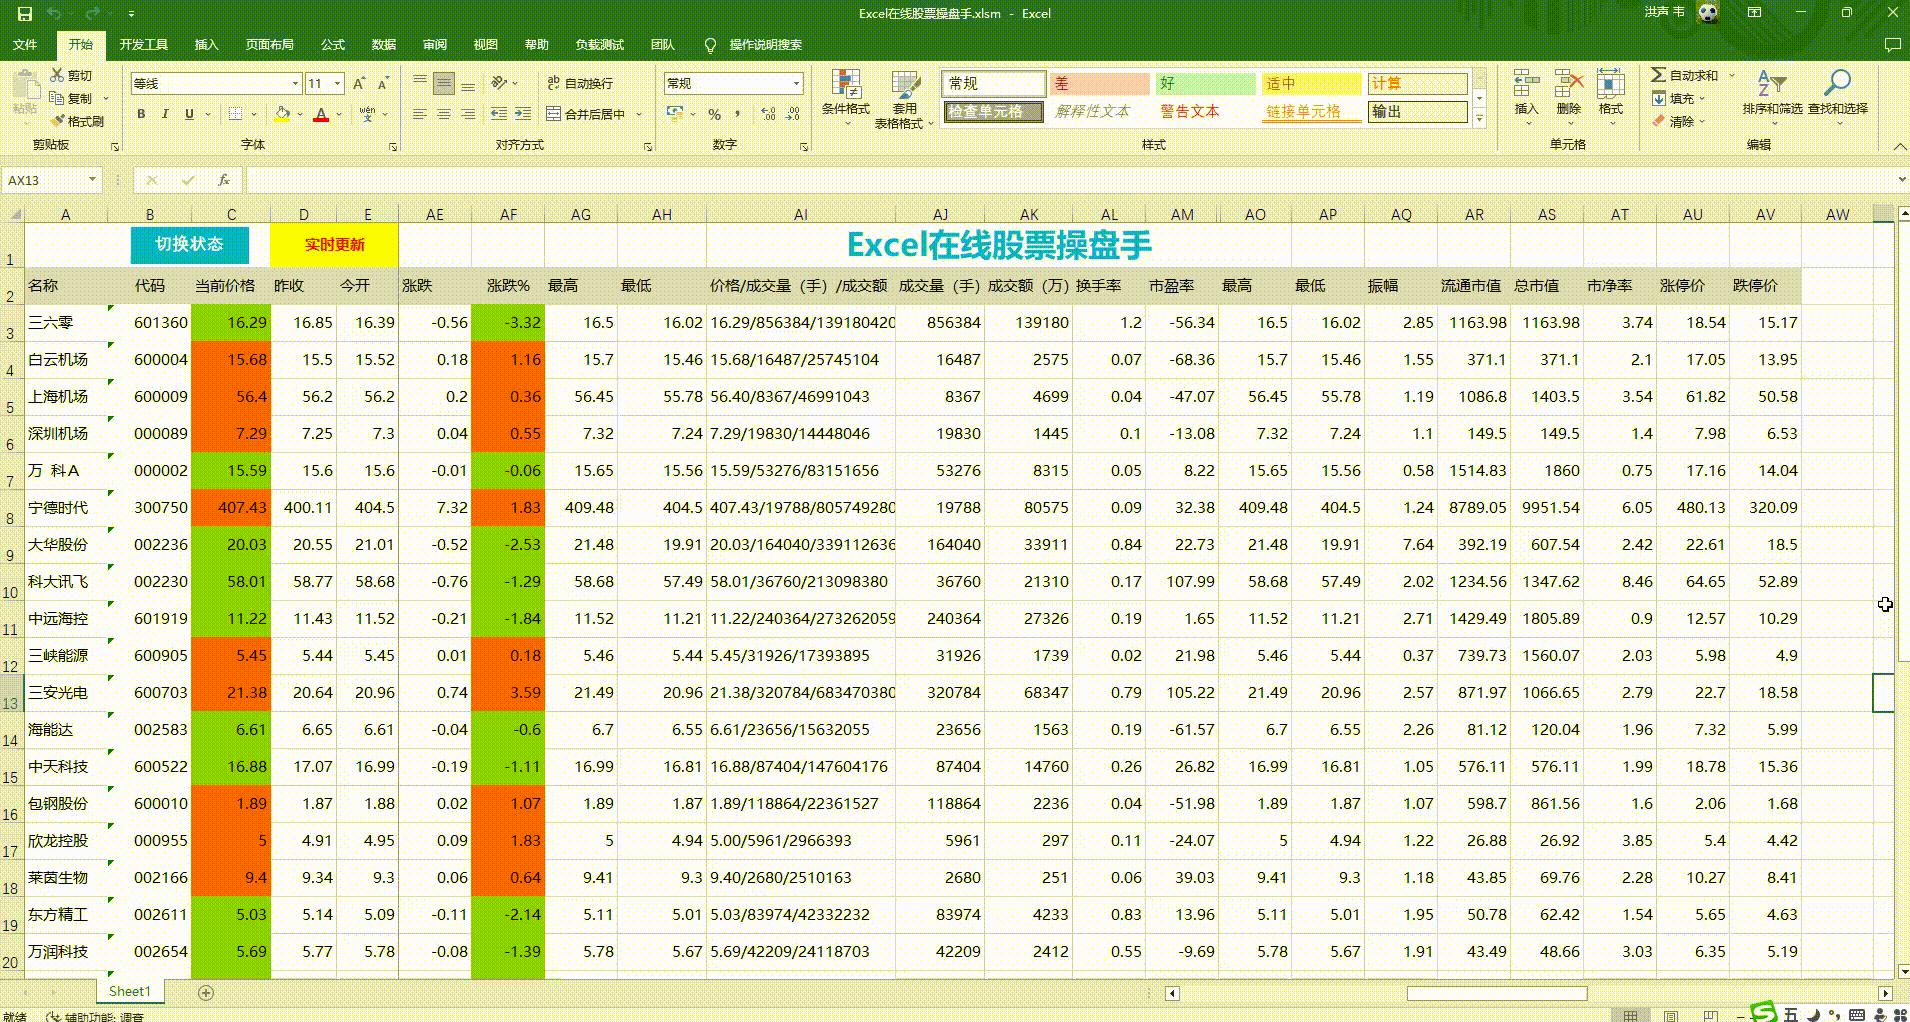Toggle Bold formatting
1910x1022 pixels.
click(x=141, y=114)
